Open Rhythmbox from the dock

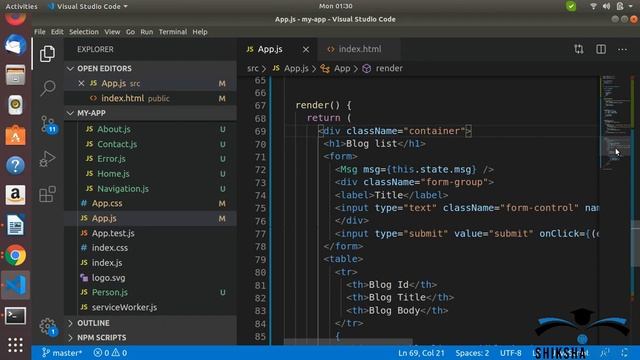coord(15,105)
